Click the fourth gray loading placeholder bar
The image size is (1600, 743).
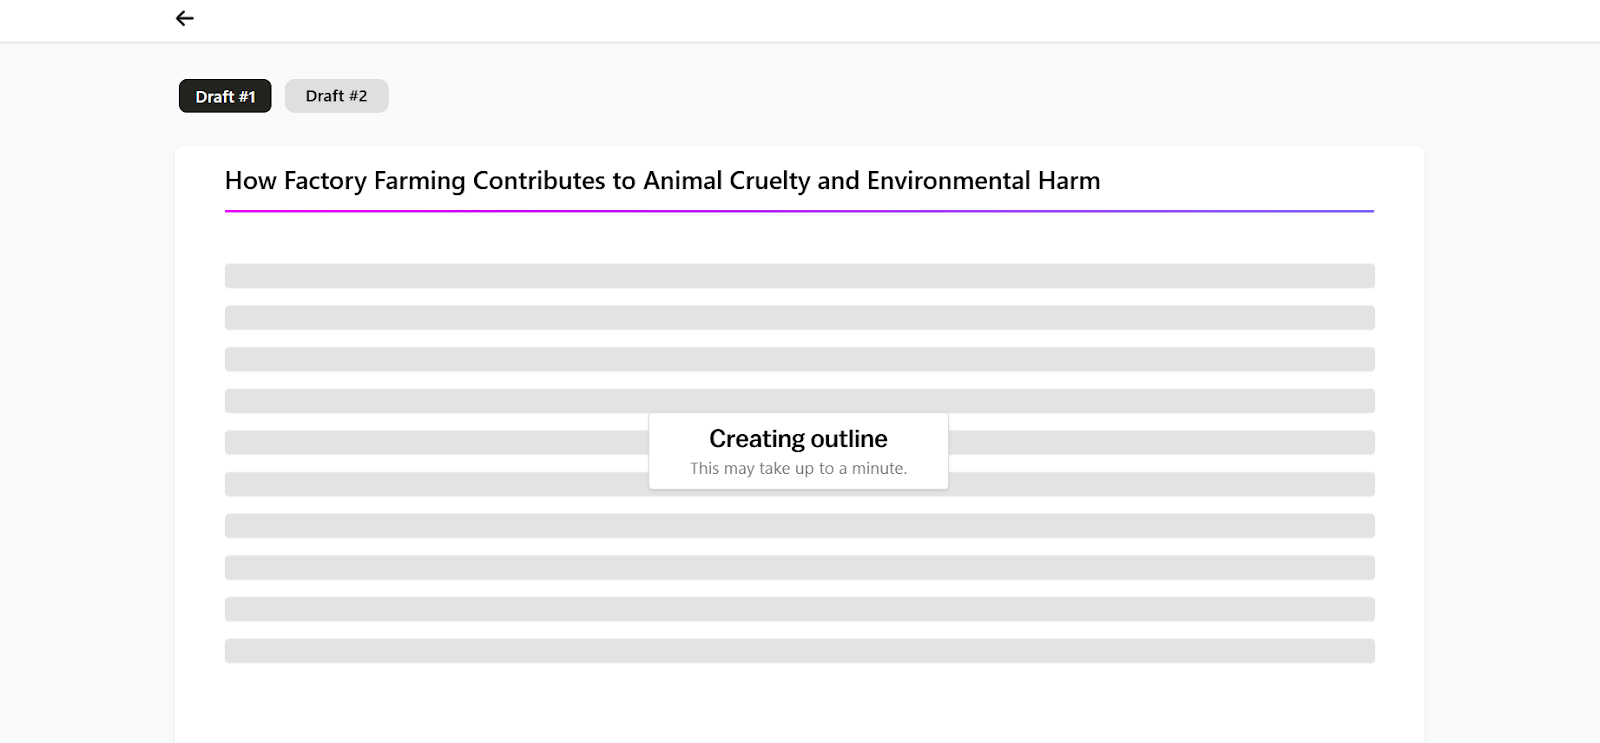tap(799, 401)
